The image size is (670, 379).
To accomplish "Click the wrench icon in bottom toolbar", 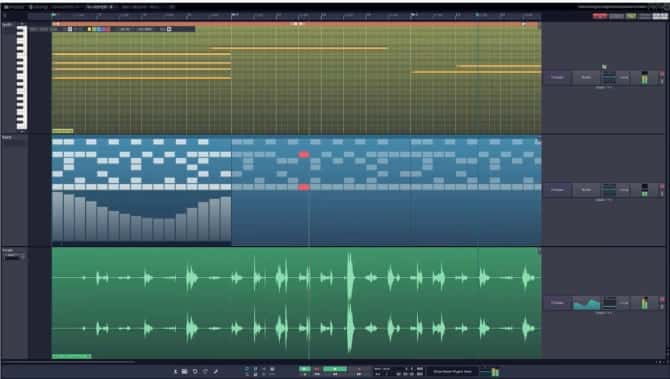I will pos(216,371).
